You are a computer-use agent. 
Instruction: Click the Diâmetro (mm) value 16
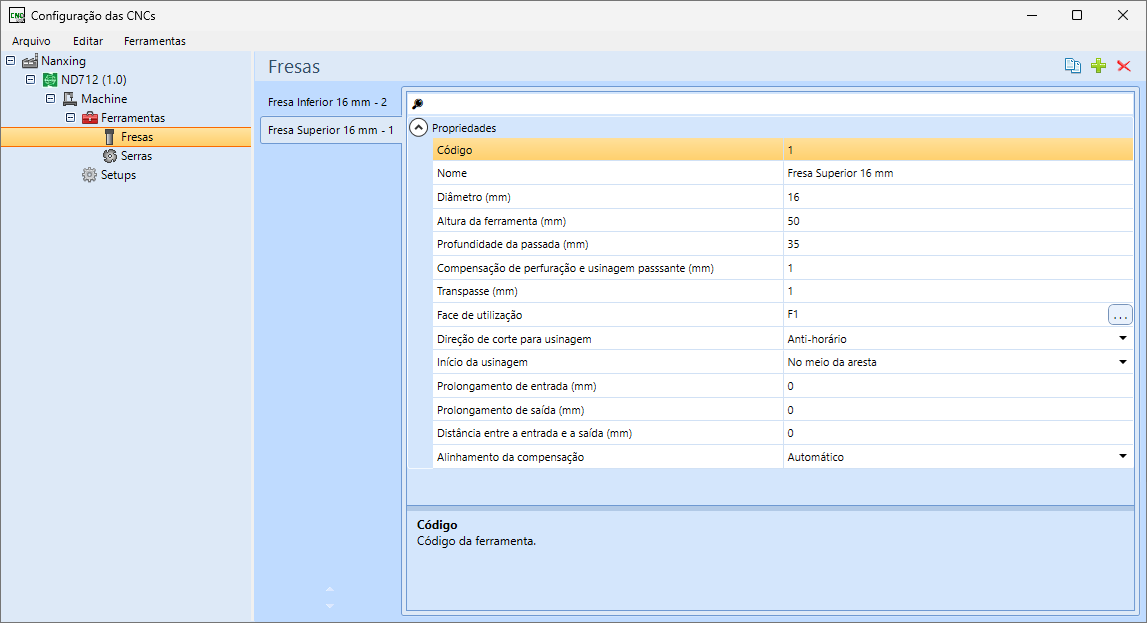pyautogui.click(x=958, y=197)
